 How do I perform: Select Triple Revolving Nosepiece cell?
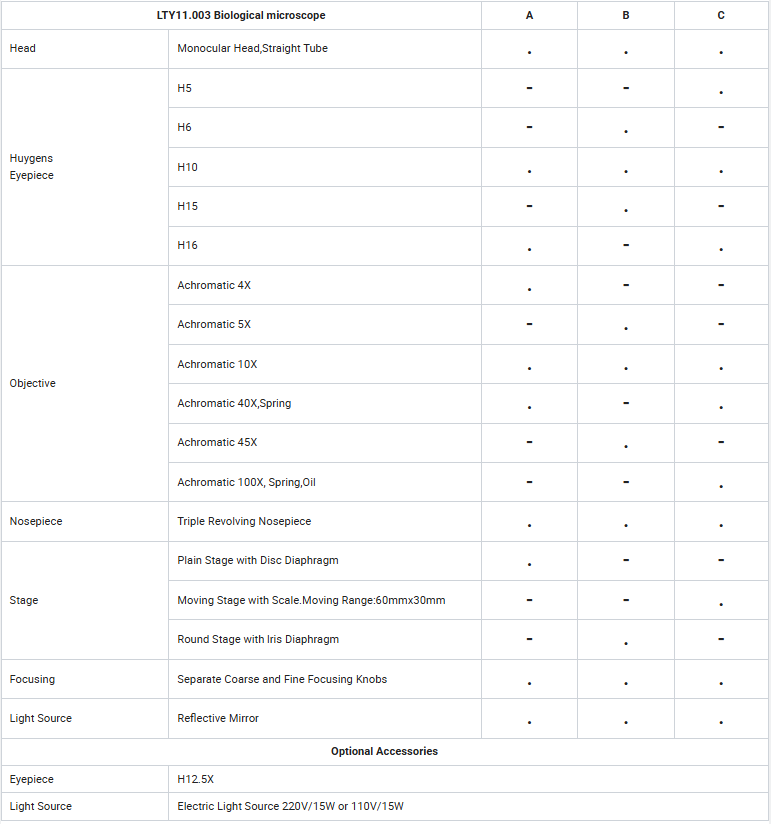click(x=325, y=521)
